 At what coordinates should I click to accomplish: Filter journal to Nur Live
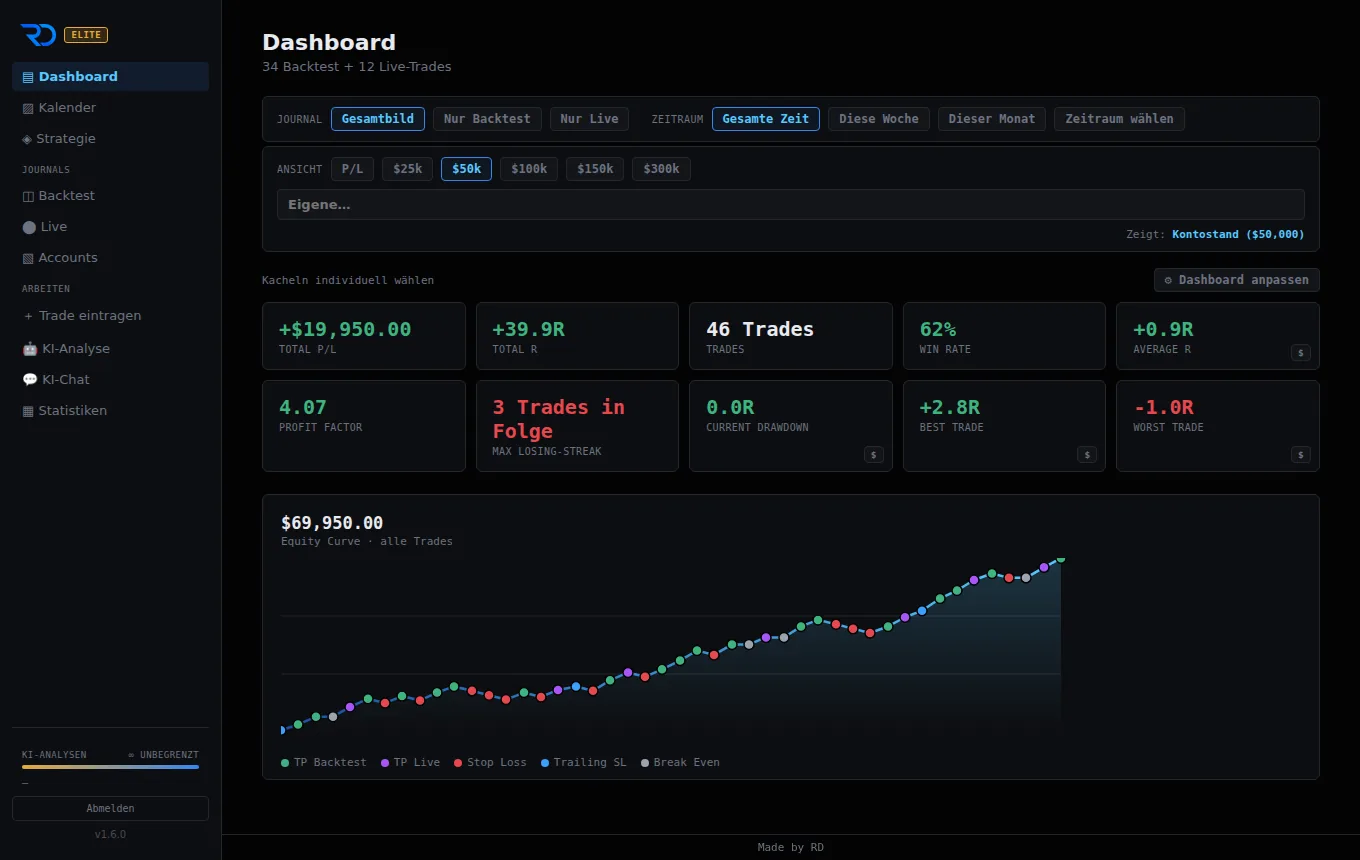[x=590, y=119]
